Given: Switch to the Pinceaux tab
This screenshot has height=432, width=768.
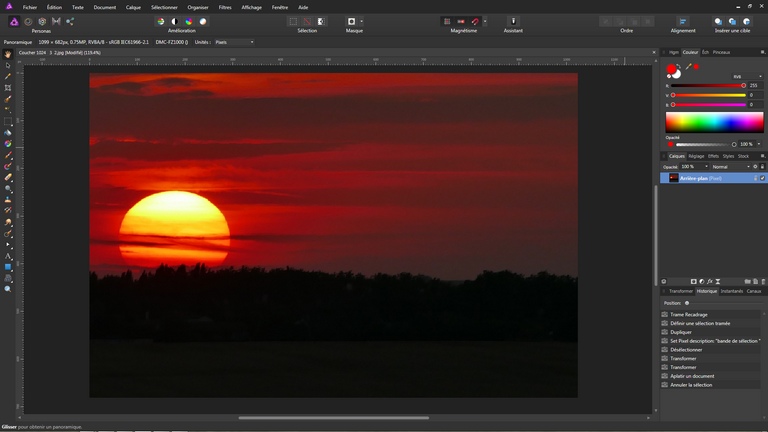Looking at the screenshot, I should pos(721,52).
